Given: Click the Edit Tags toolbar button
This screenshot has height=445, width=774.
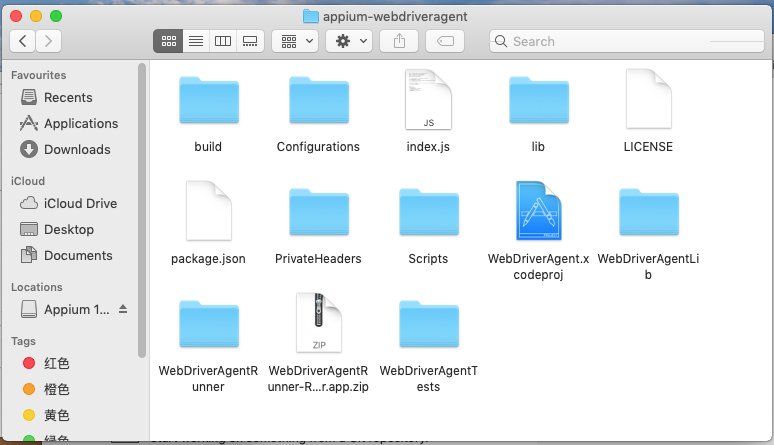Looking at the screenshot, I should point(445,41).
